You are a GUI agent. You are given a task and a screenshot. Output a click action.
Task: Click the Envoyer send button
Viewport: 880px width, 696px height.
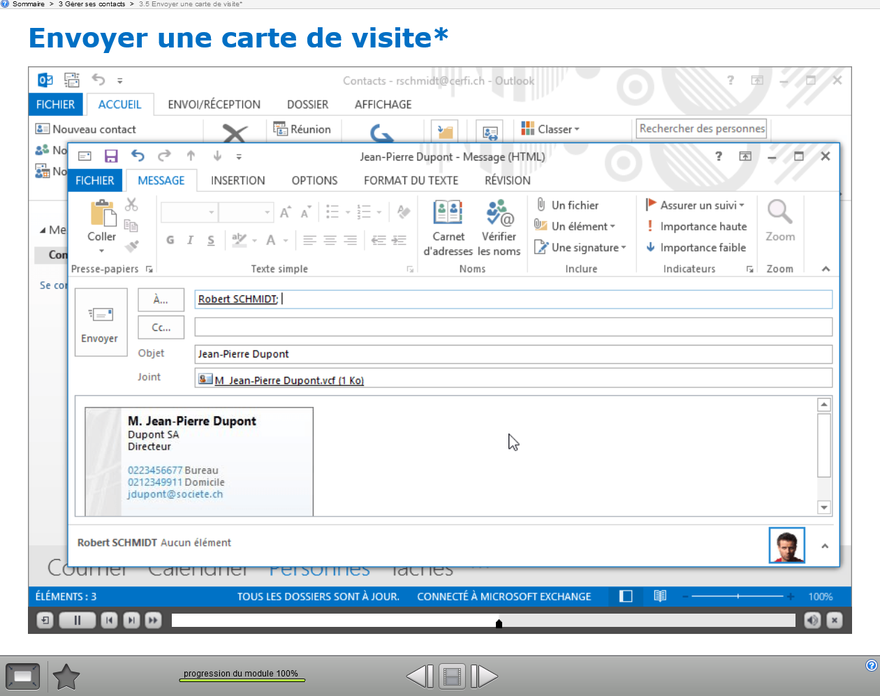[101, 322]
